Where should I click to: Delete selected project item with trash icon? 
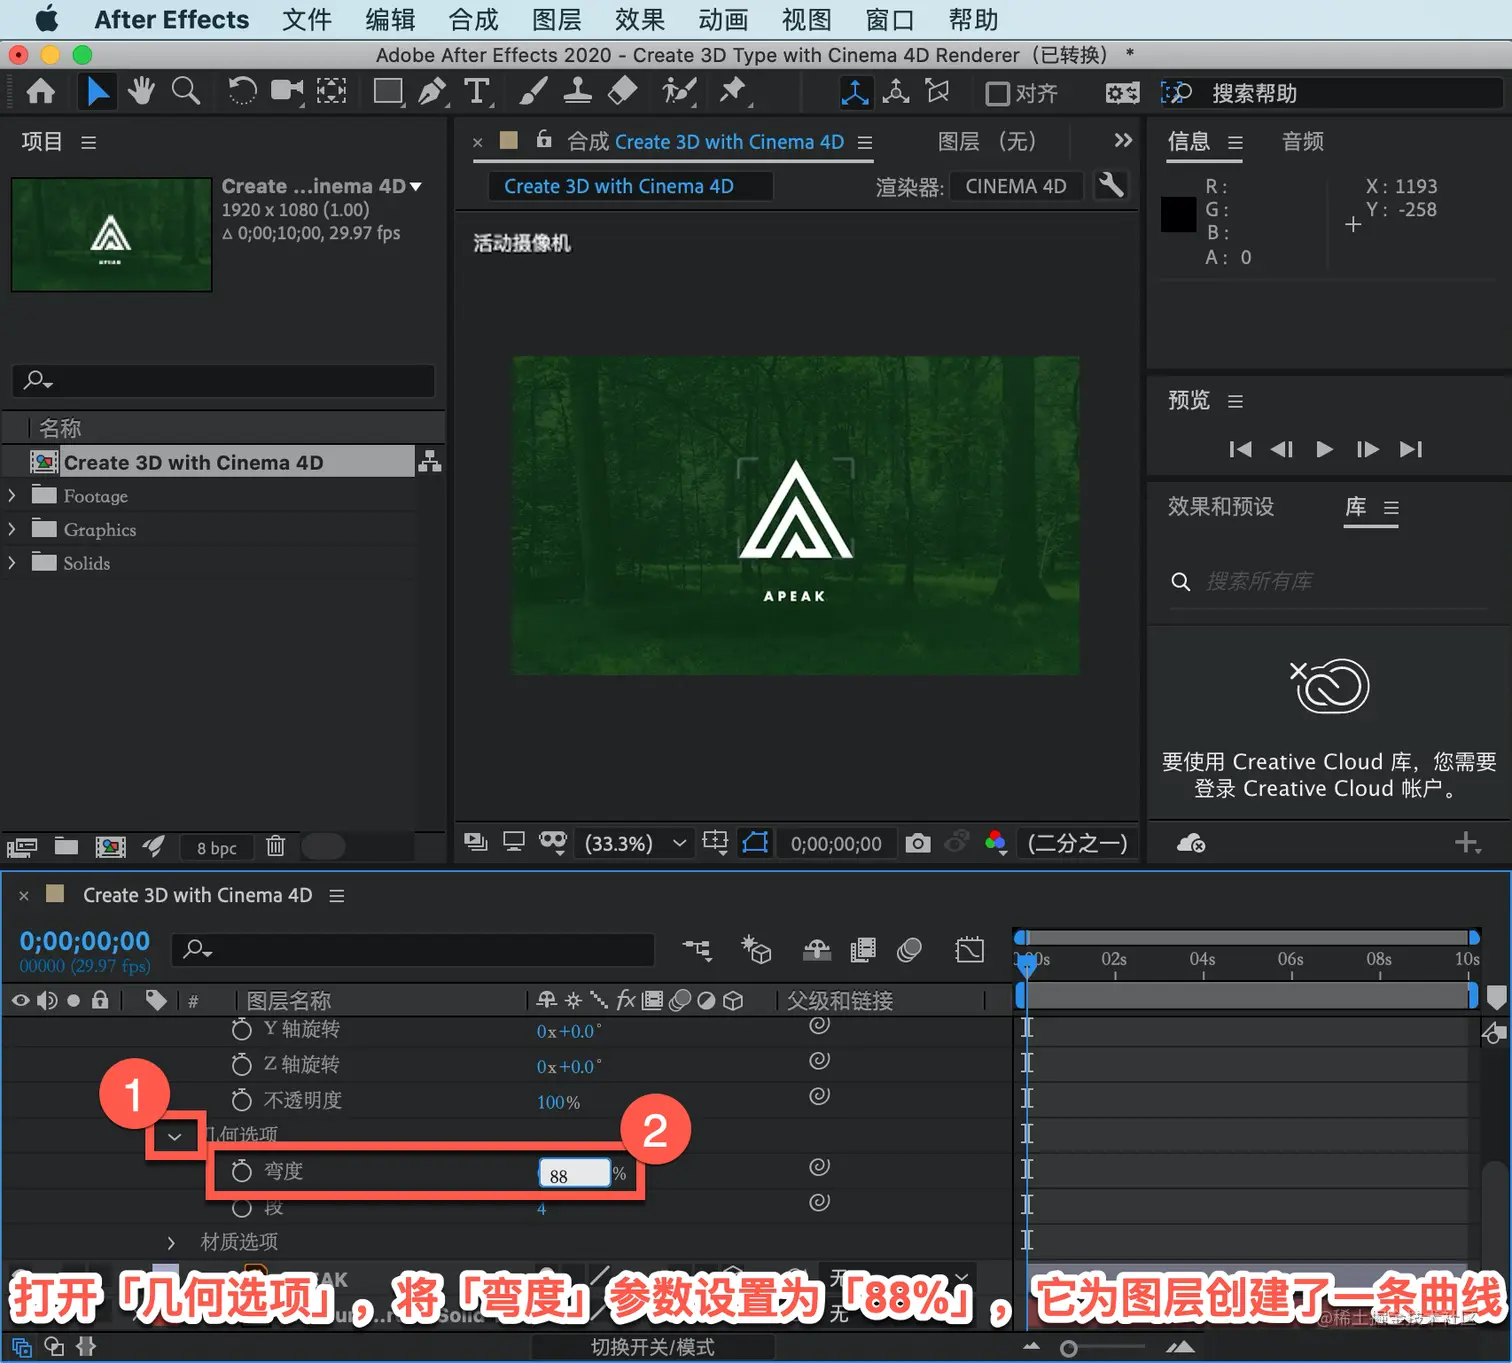click(276, 847)
